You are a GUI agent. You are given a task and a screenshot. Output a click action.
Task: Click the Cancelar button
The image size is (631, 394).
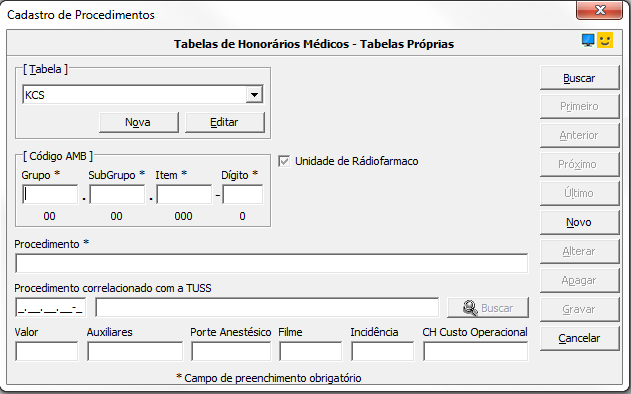tap(579, 338)
